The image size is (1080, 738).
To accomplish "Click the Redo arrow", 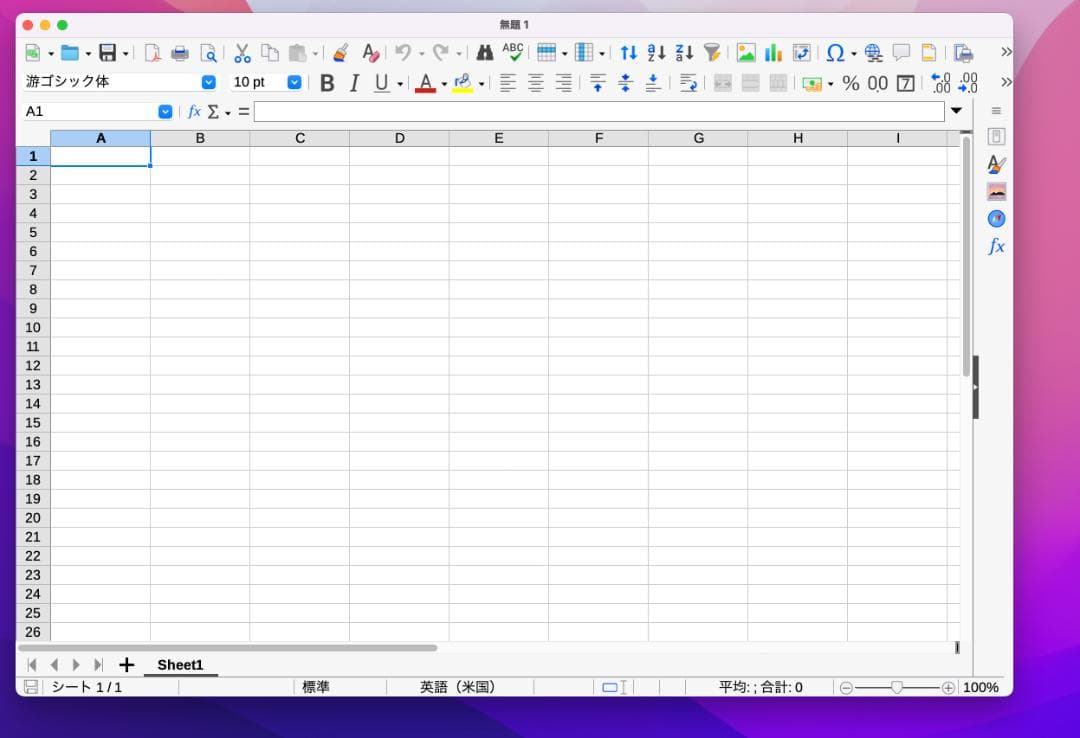I will coord(441,52).
